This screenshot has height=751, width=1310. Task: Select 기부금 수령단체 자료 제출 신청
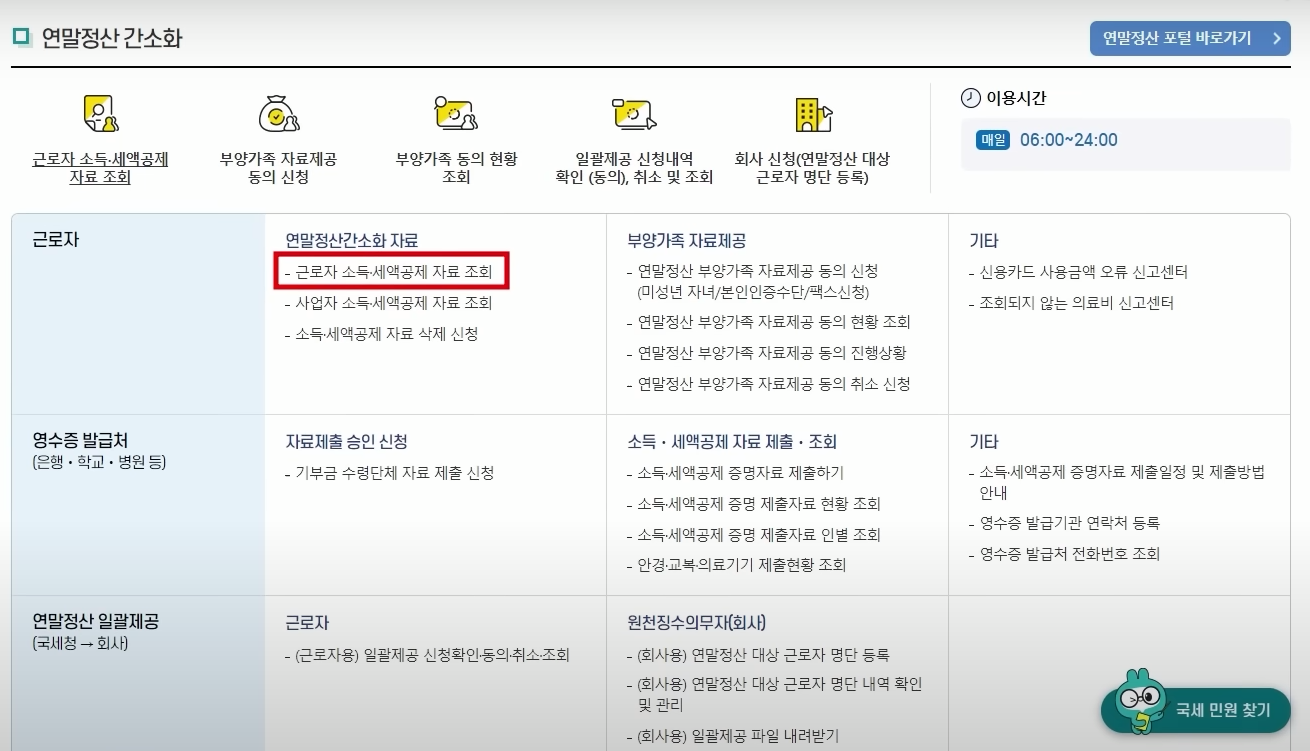[x=394, y=473]
